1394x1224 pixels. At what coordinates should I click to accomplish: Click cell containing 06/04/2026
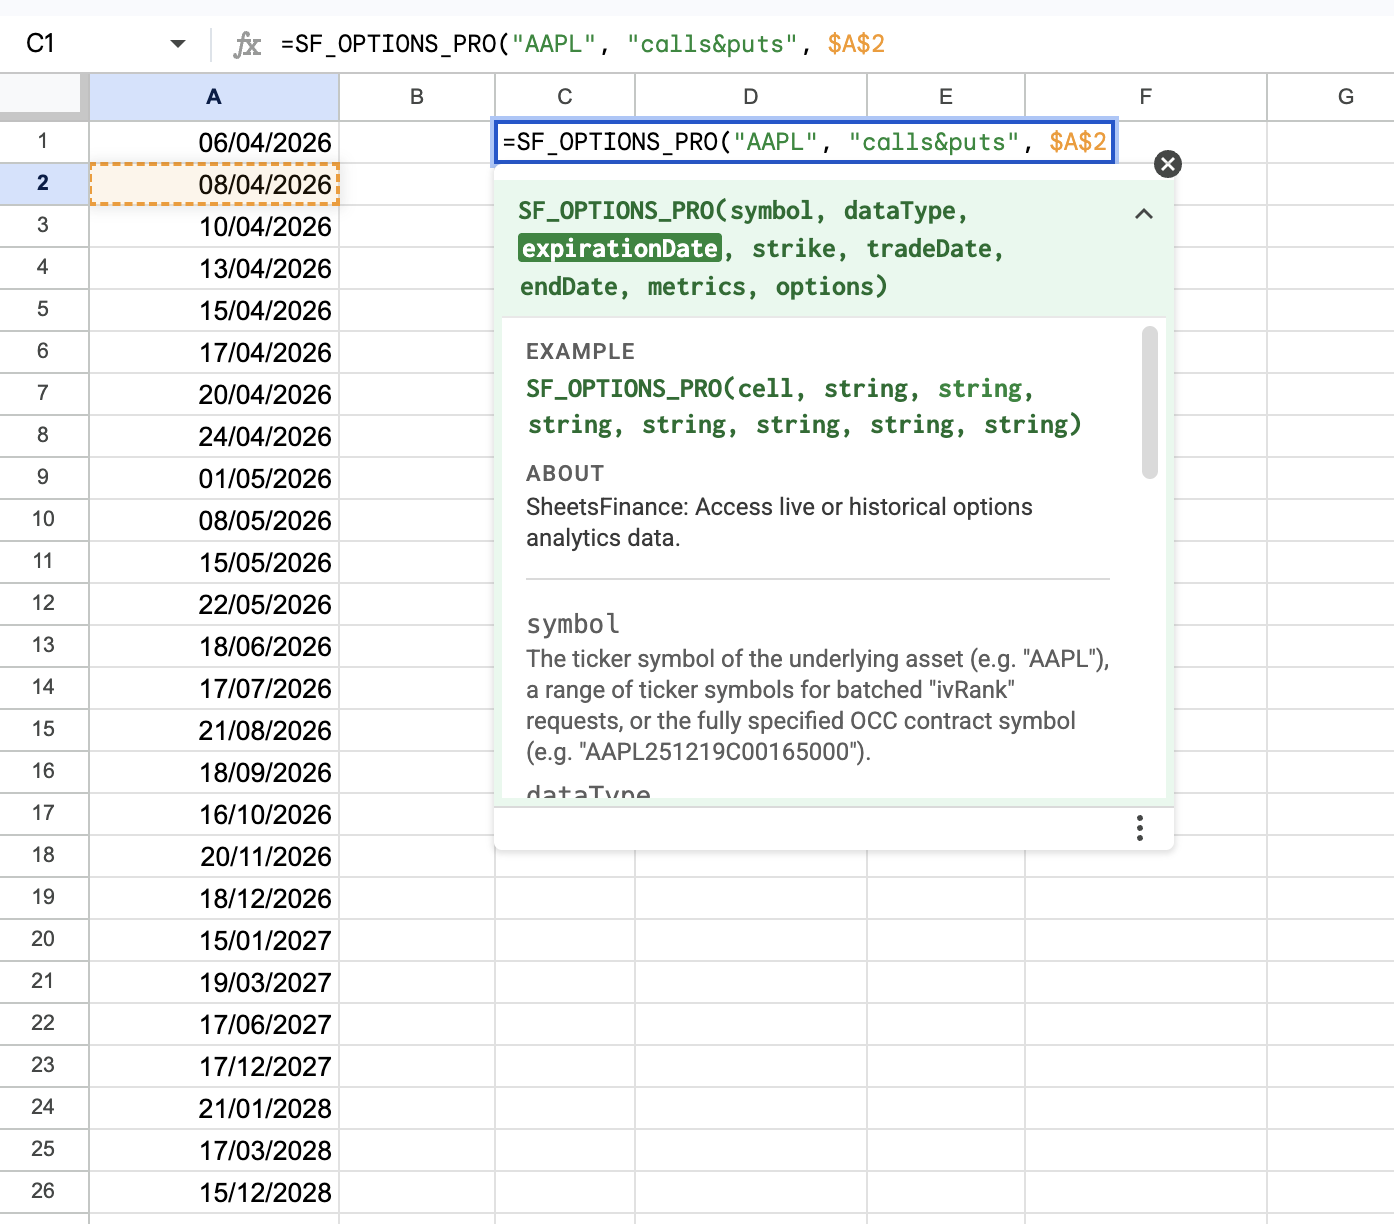214,142
